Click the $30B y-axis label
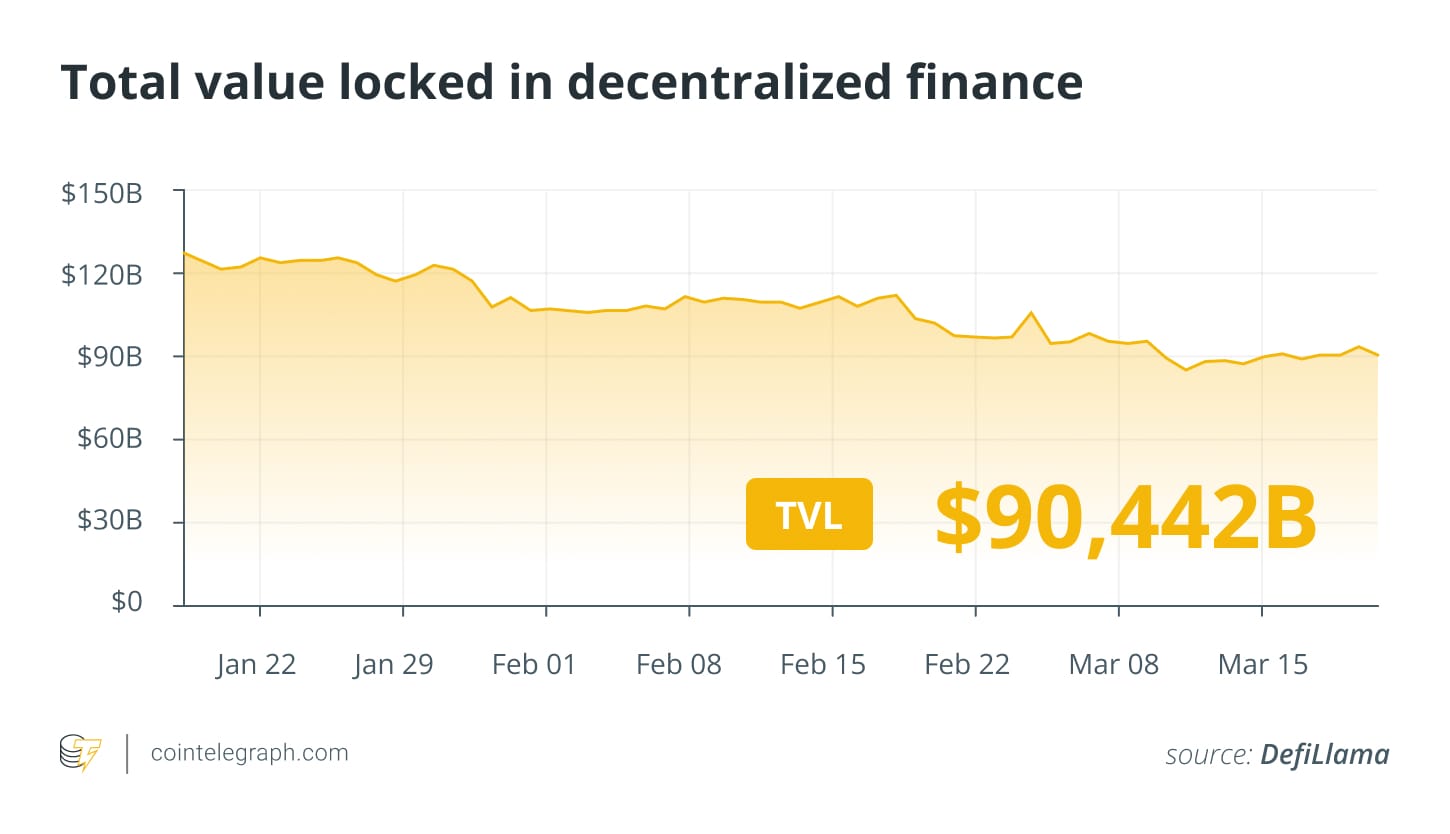The image size is (1450, 834). tap(109, 522)
